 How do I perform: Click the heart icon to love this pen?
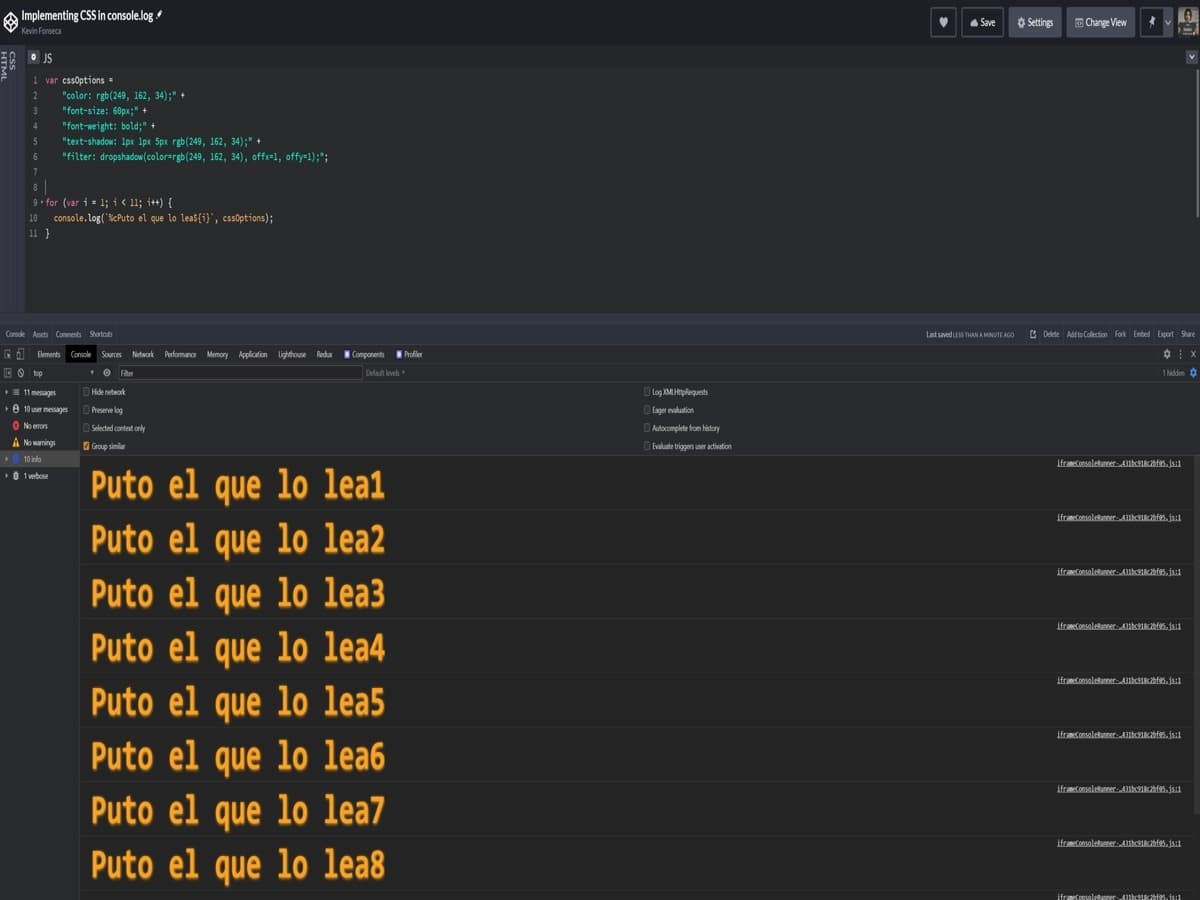(943, 22)
